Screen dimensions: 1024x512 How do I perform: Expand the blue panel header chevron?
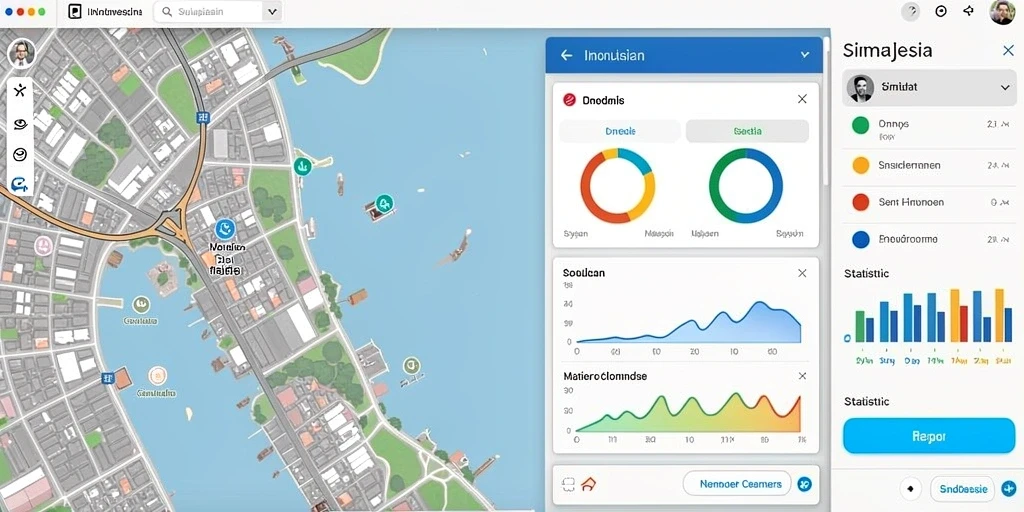click(805, 56)
